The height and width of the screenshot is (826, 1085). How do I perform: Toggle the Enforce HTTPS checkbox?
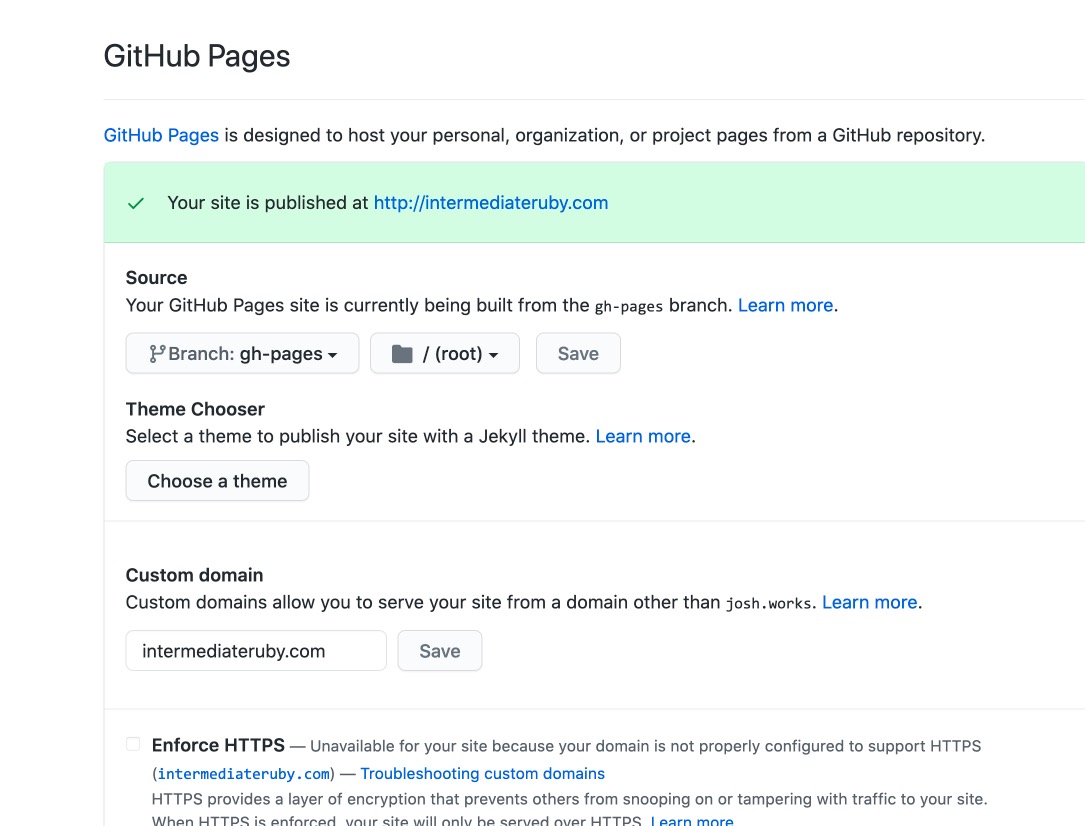133,744
